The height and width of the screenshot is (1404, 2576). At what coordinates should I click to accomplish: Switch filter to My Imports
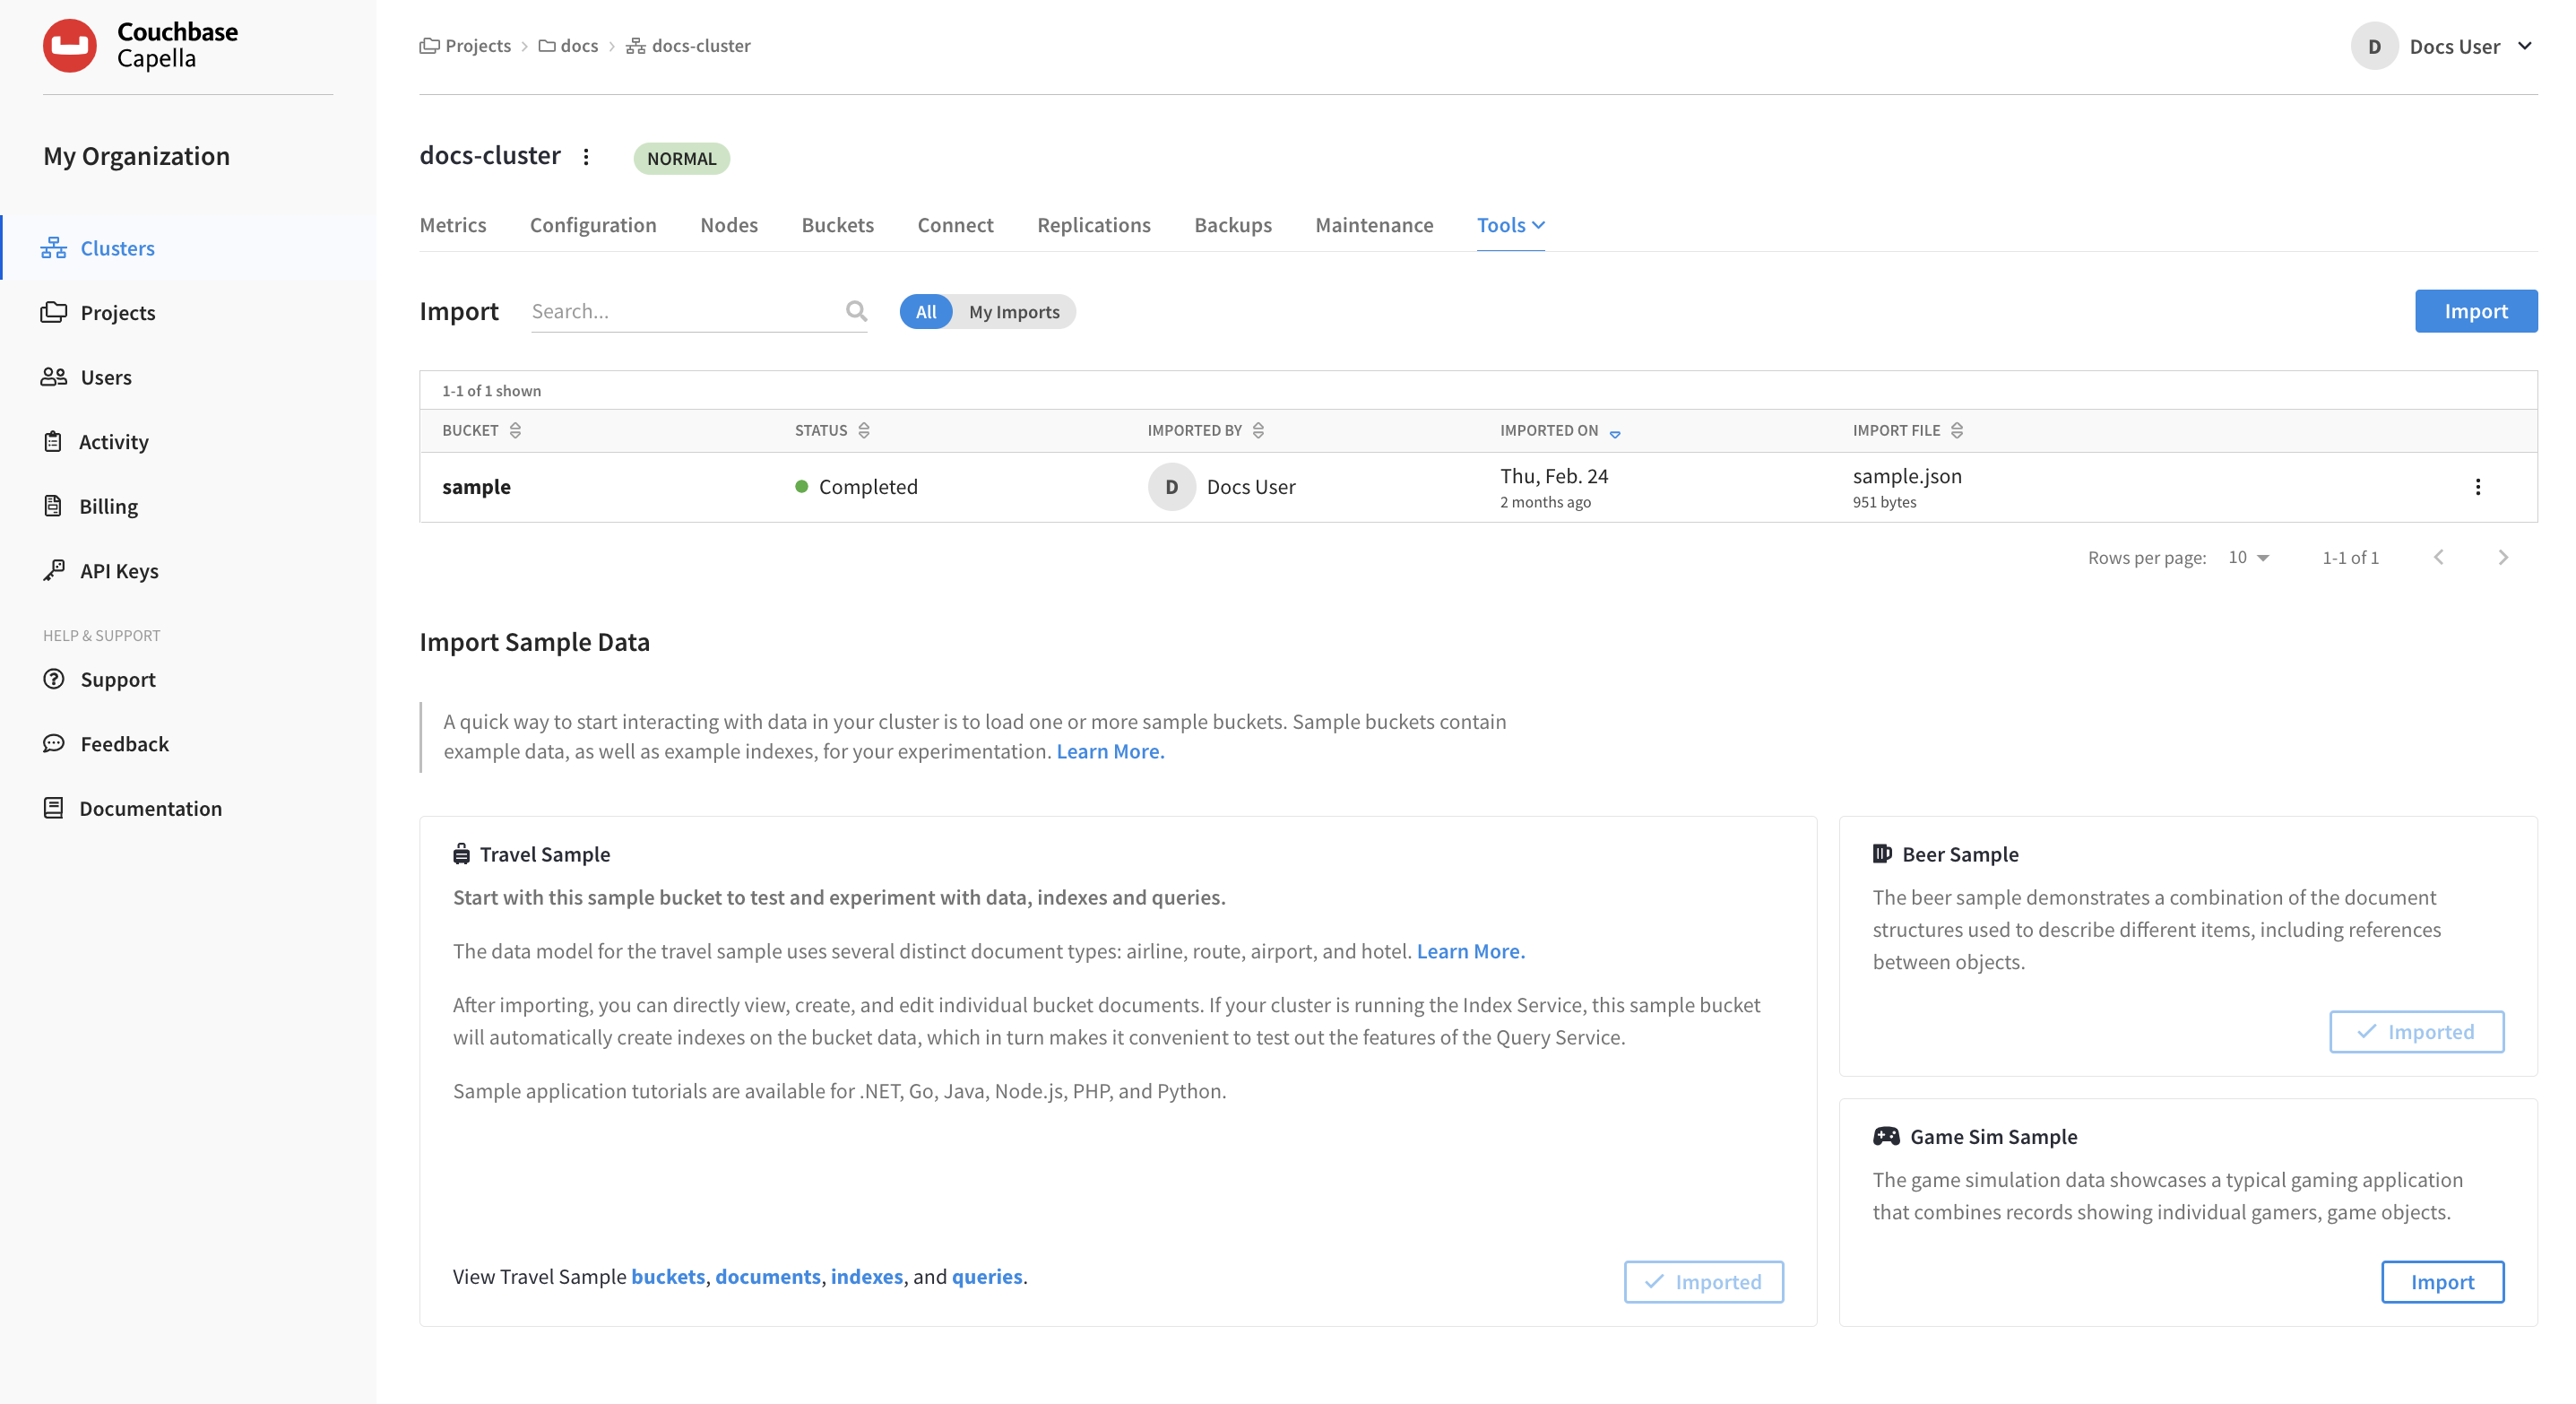click(1013, 312)
